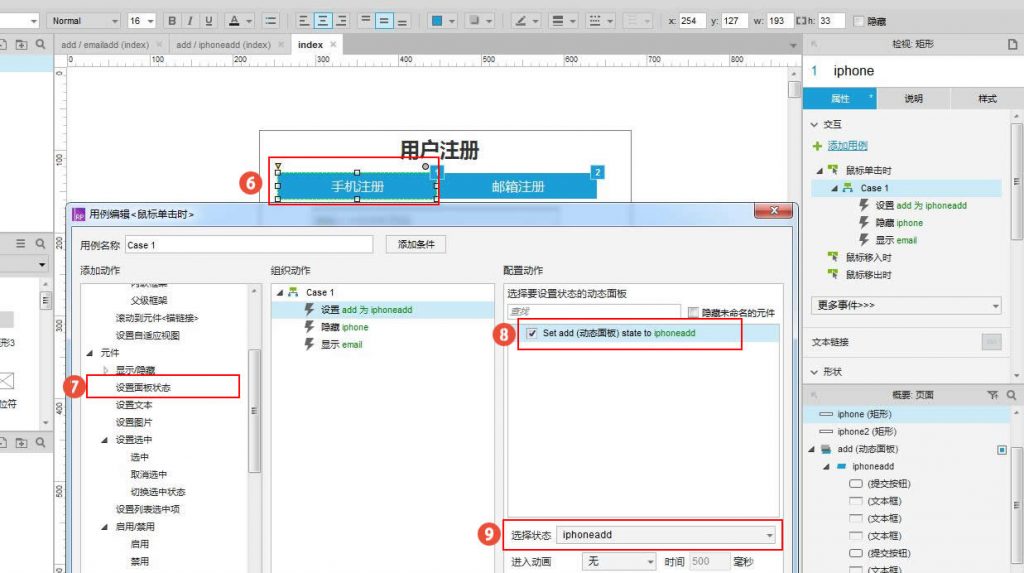Toggle the 隐藏 checkbox in toolbar

coord(859,22)
